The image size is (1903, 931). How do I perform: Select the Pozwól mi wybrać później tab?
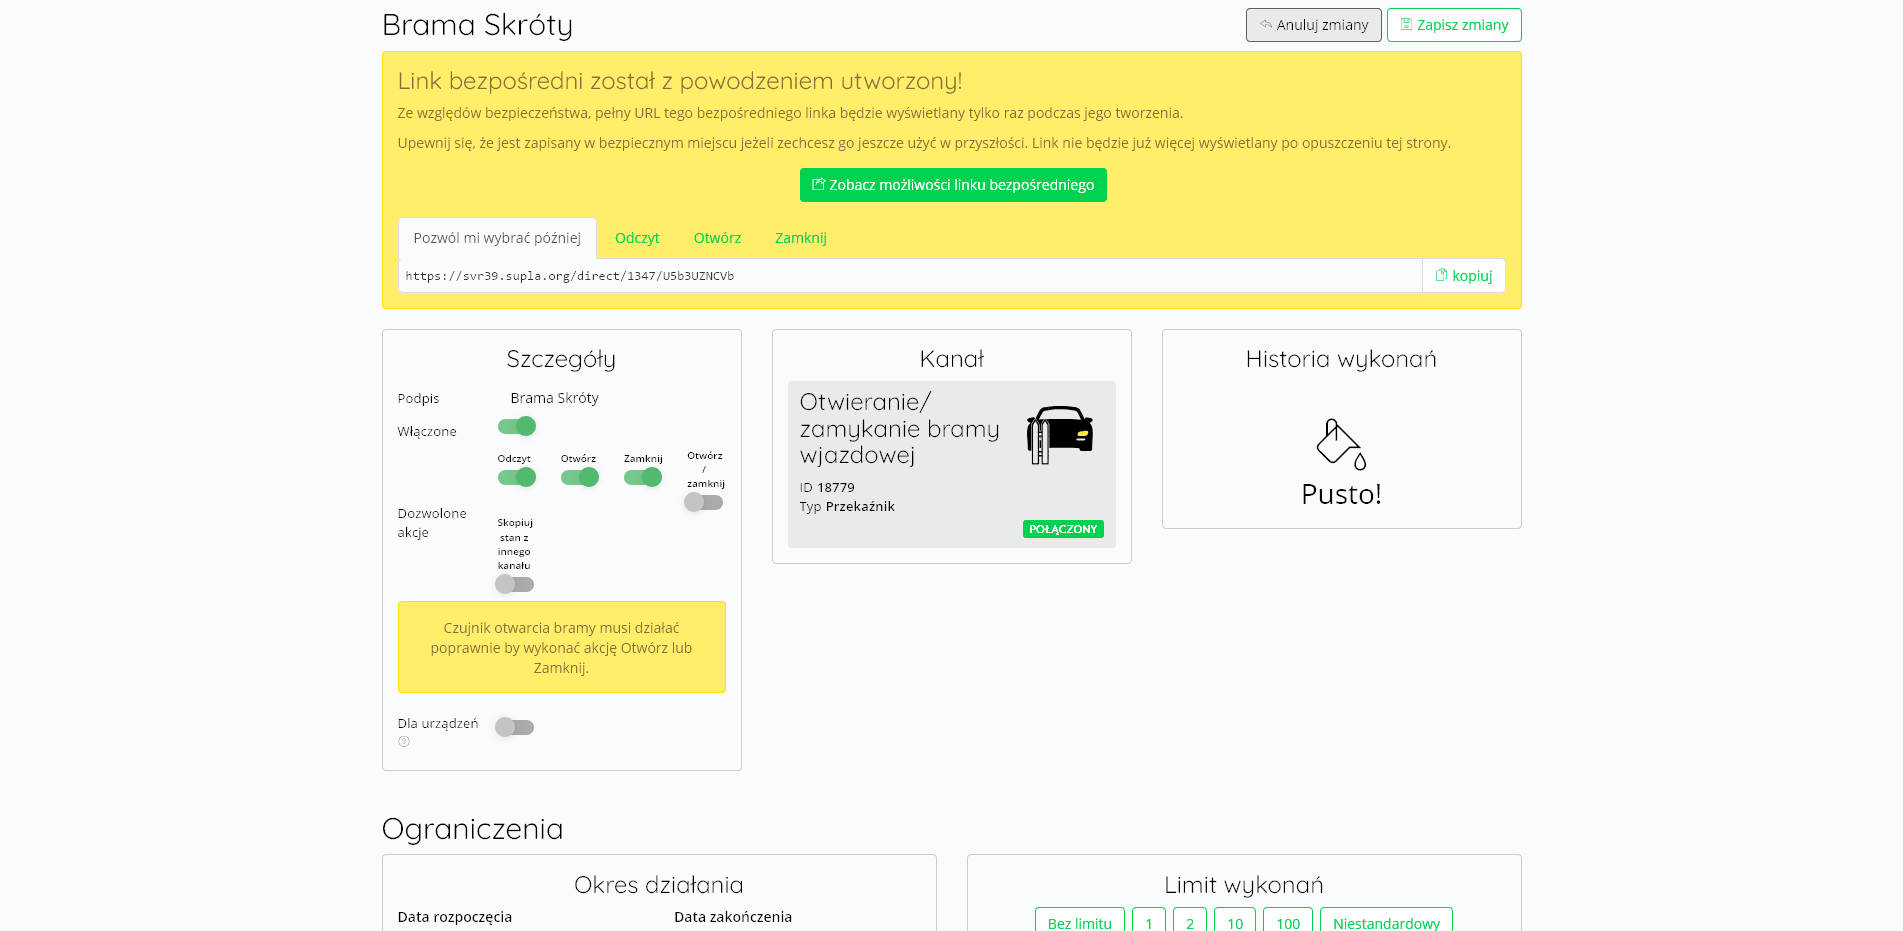(497, 238)
